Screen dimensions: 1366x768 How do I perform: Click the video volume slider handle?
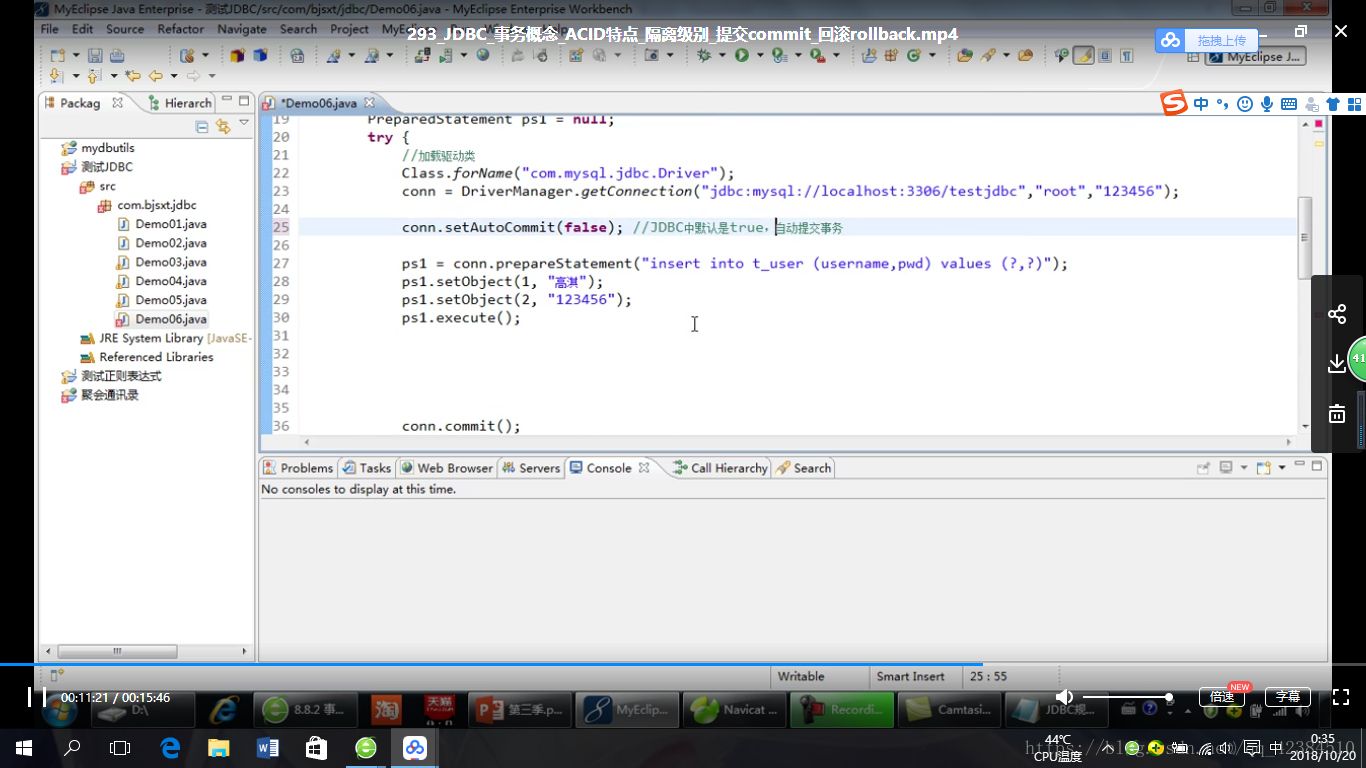coord(1168,697)
